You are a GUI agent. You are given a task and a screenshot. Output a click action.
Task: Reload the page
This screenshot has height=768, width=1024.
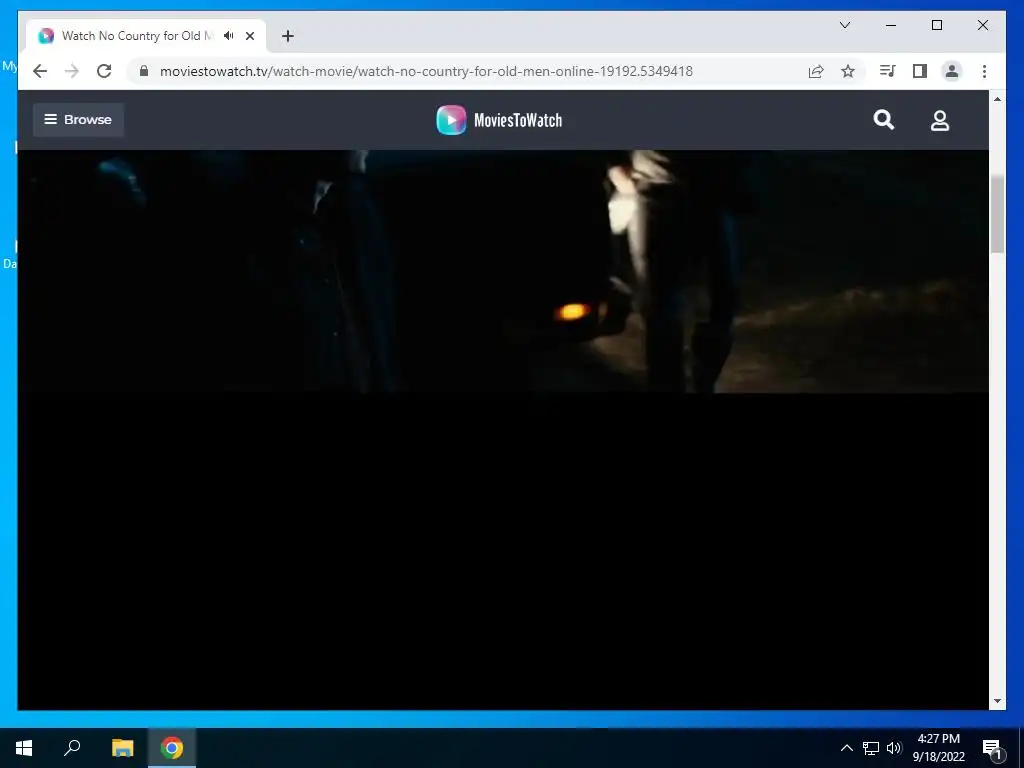[104, 71]
